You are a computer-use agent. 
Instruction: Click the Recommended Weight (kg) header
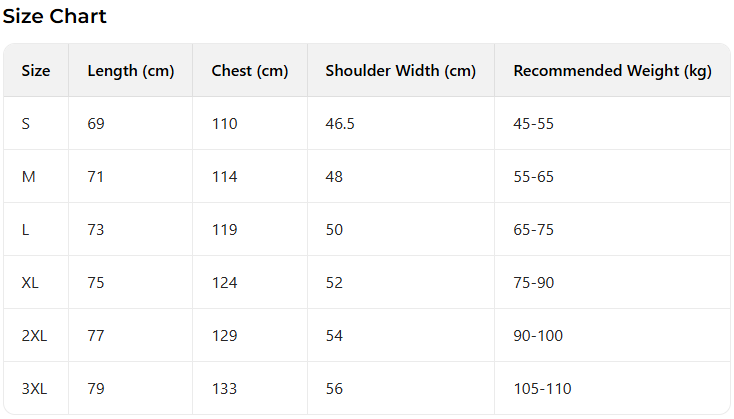click(612, 71)
